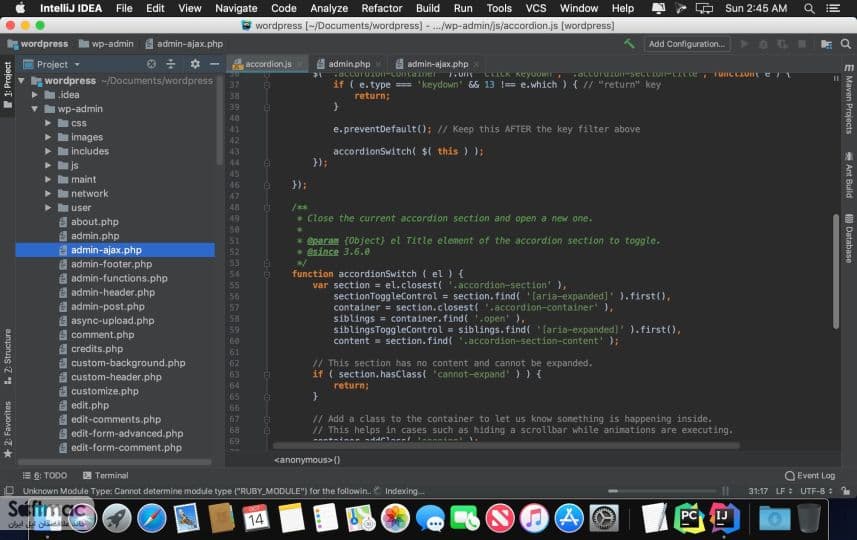The width and height of the screenshot is (857, 540).
Task: Click the Project tree vertical scrollbar
Action: tap(219, 120)
